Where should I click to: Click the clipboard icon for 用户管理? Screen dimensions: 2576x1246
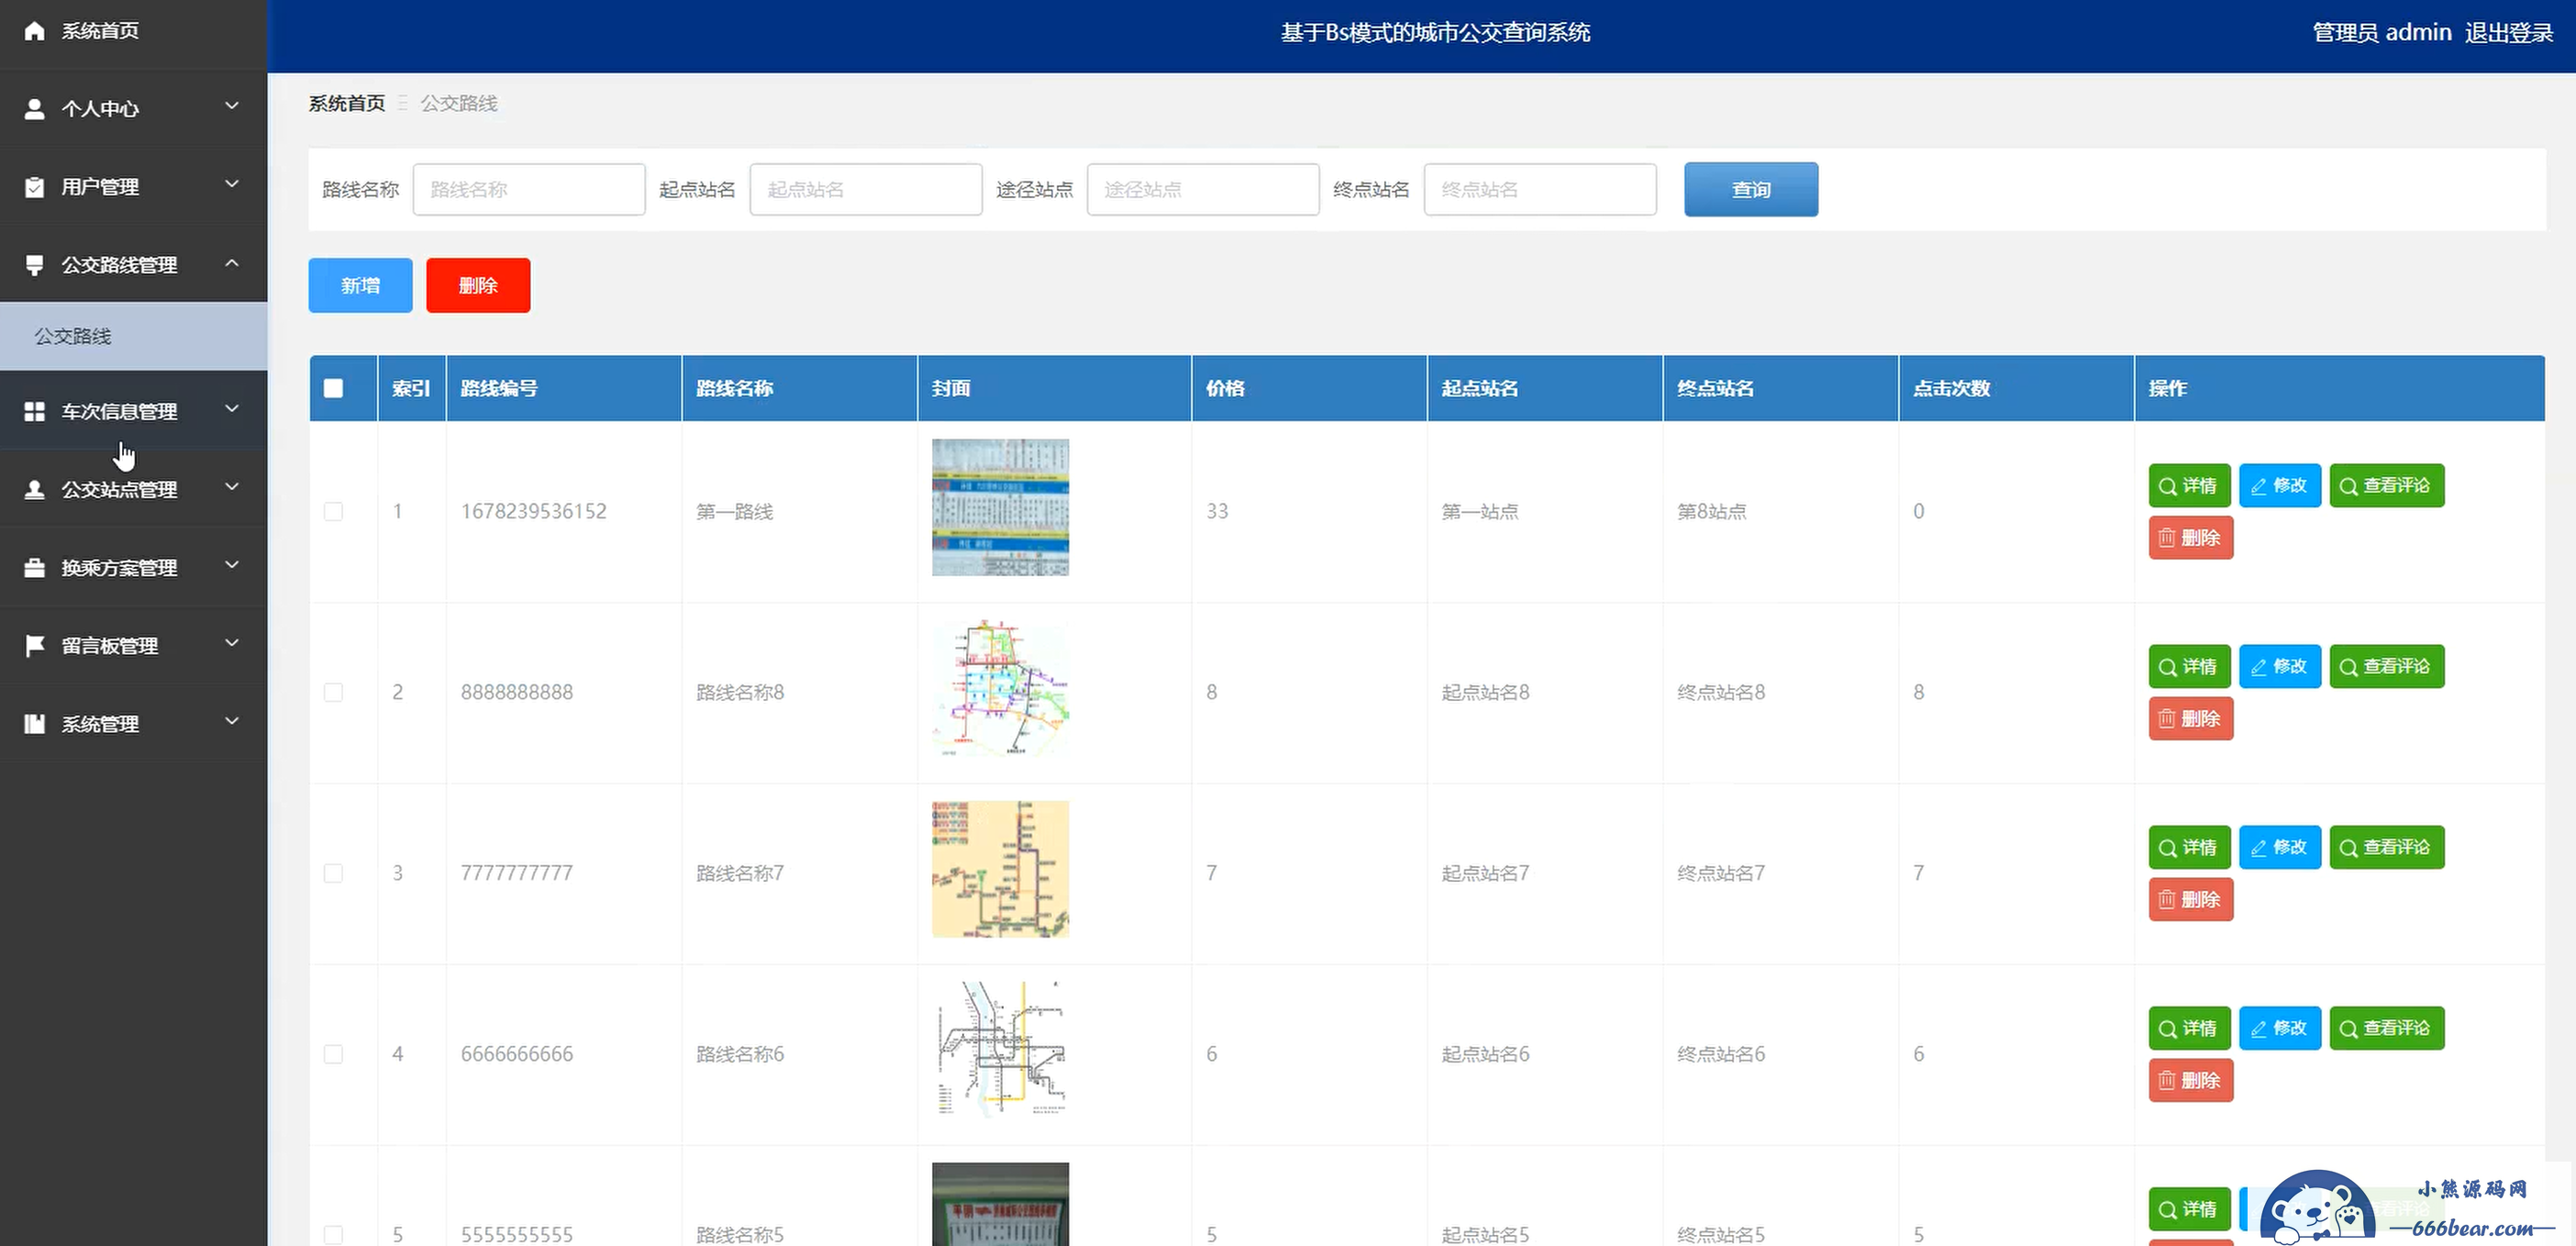(x=34, y=187)
